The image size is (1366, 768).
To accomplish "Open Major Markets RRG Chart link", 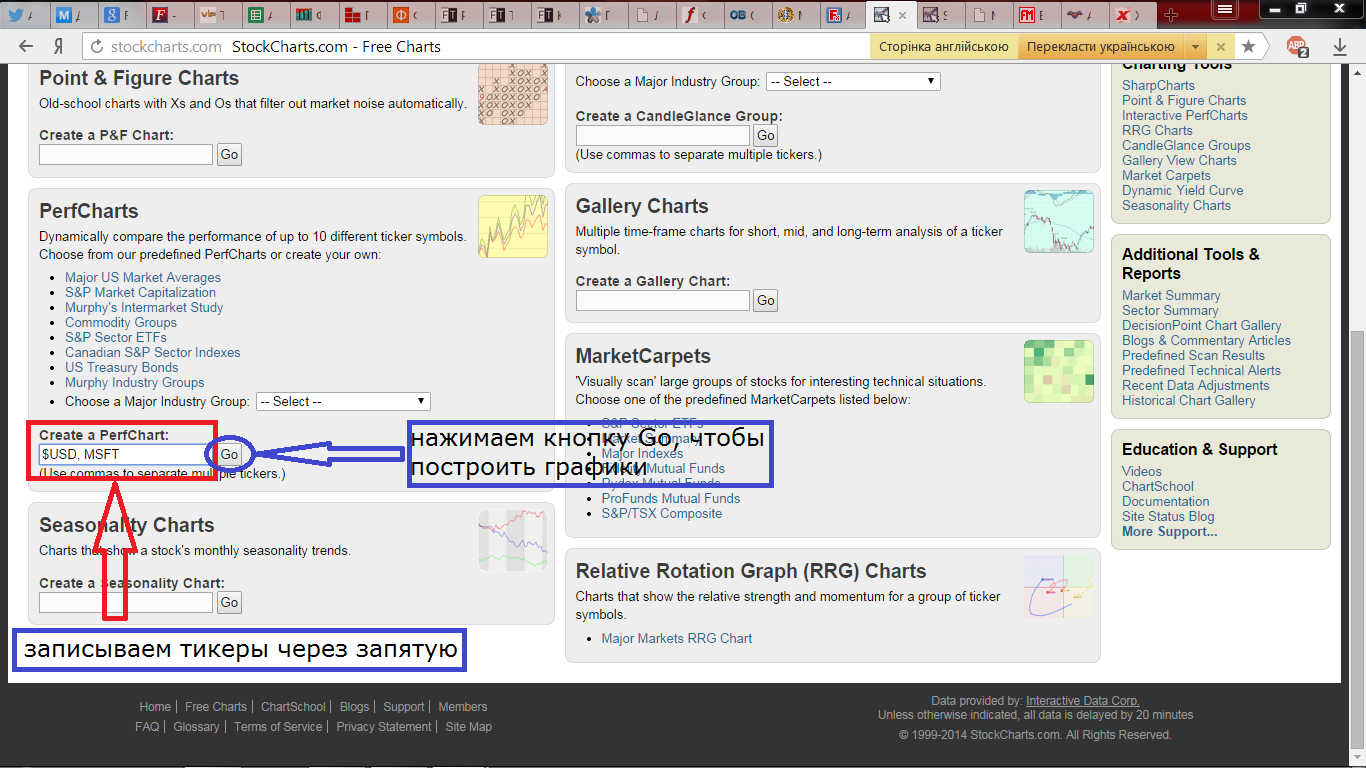I will pyautogui.click(x=677, y=638).
